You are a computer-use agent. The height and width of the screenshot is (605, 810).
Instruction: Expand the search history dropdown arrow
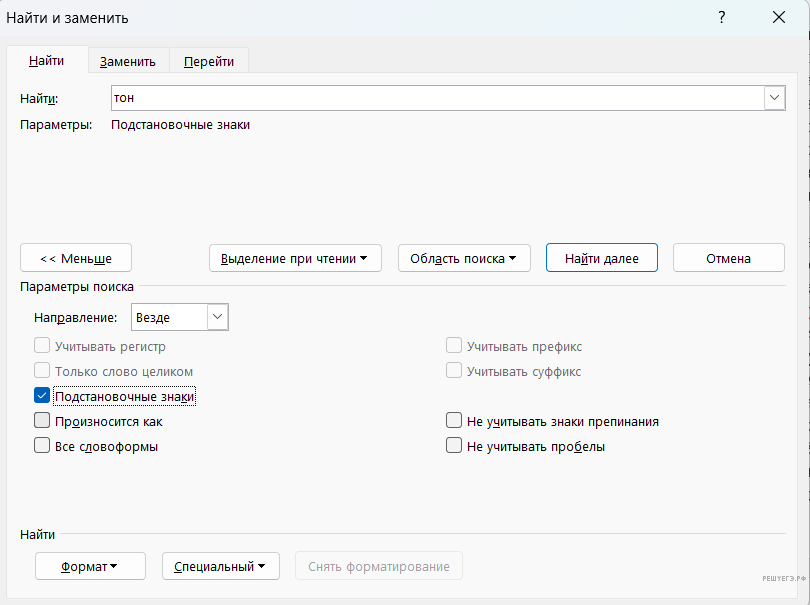(774, 98)
